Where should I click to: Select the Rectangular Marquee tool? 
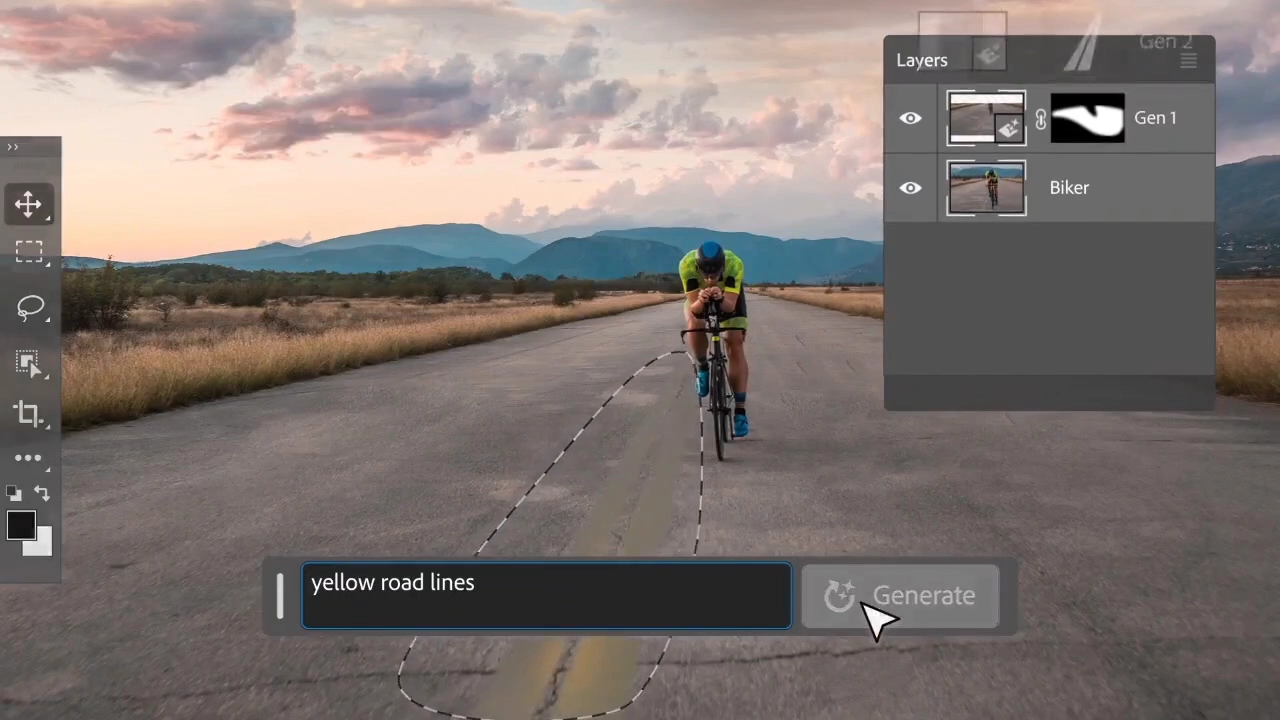click(x=28, y=252)
